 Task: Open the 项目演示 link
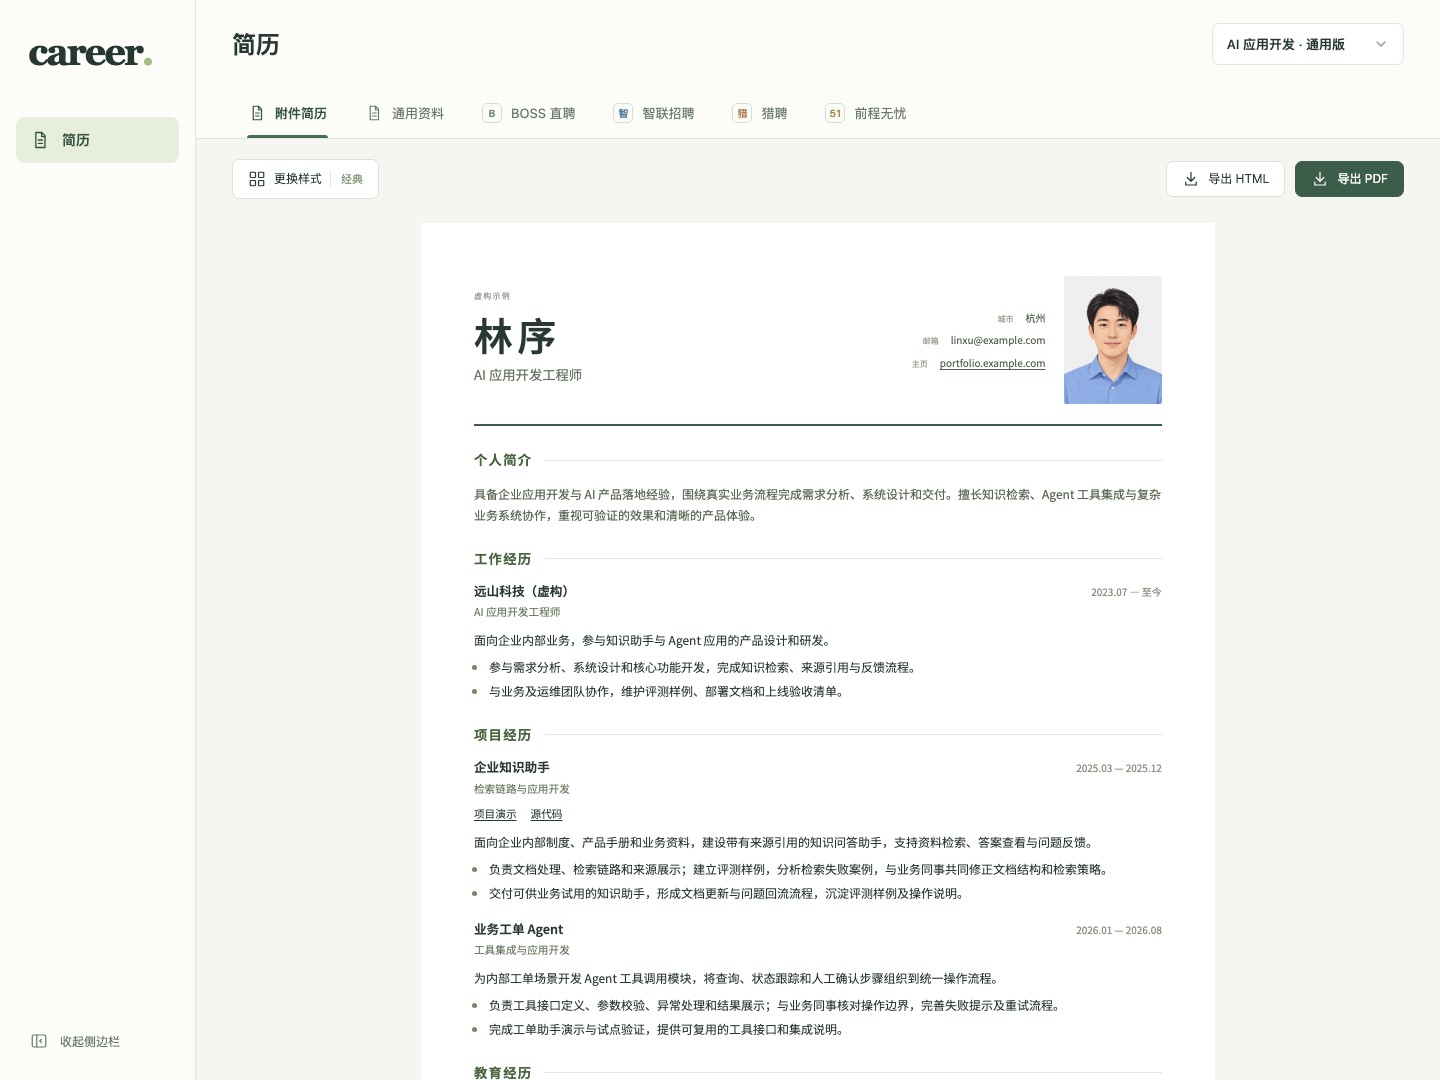[495, 815]
